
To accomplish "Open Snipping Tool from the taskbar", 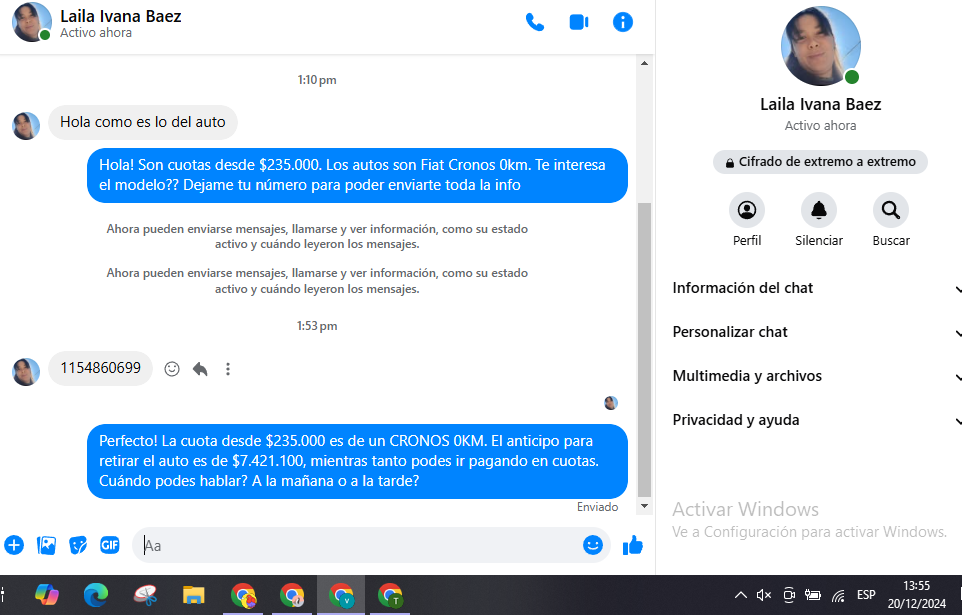I will [145, 595].
